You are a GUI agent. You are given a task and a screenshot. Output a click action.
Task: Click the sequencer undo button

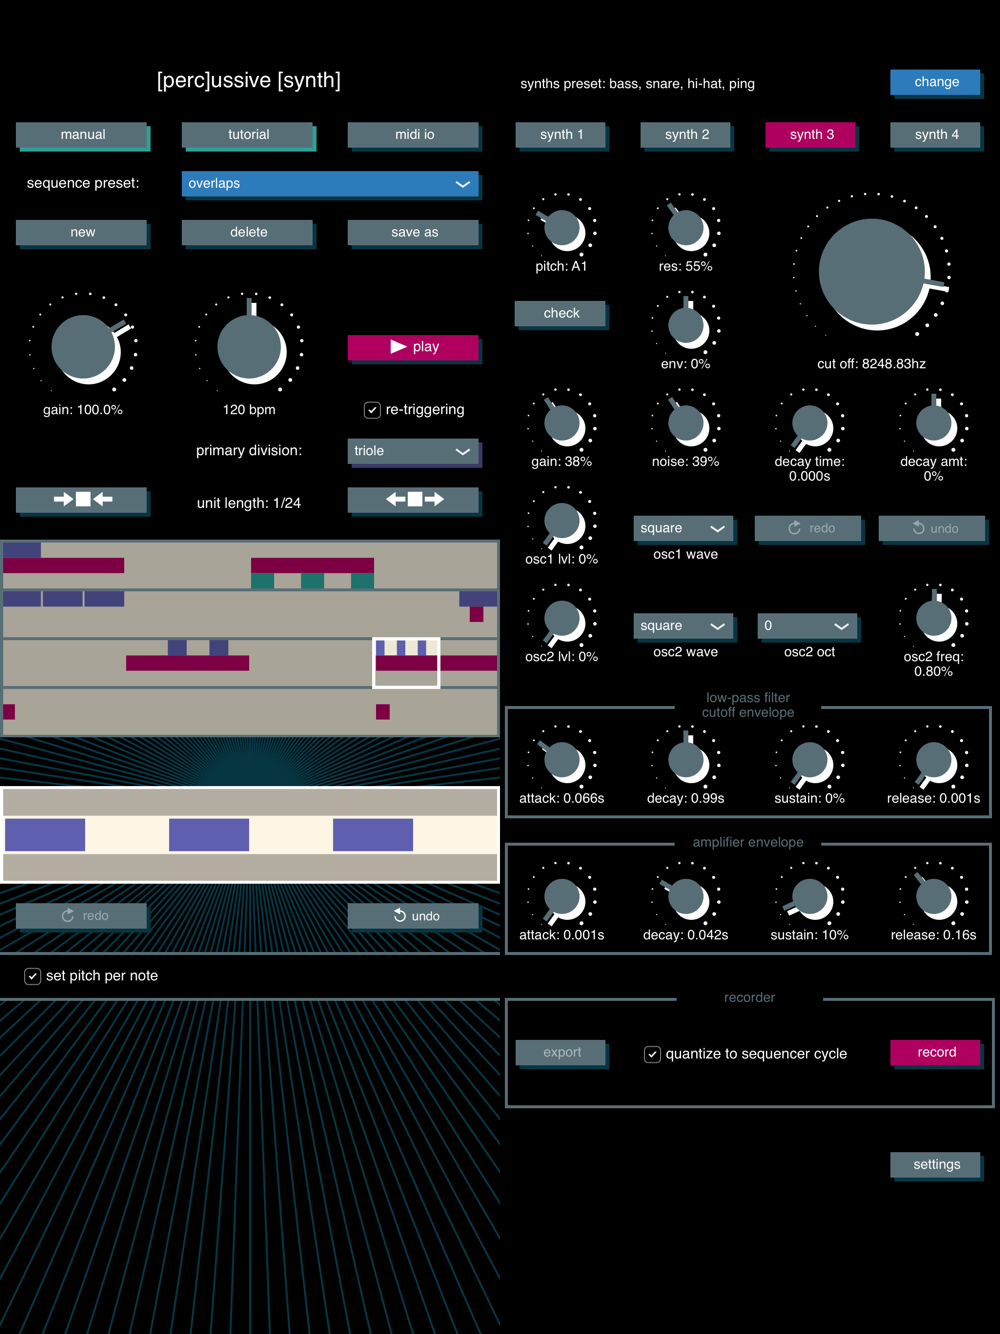414,915
